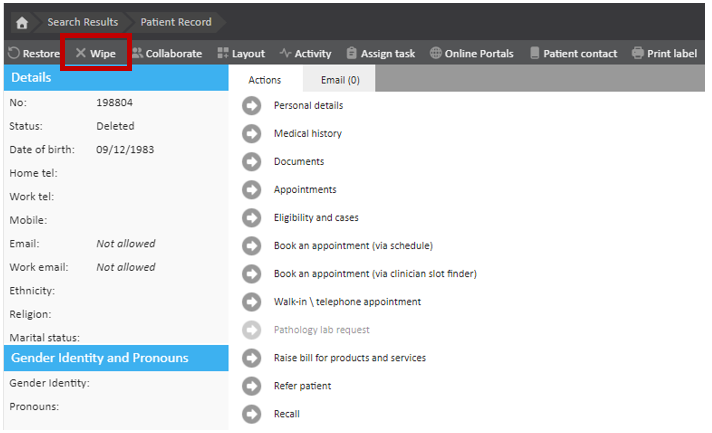Open the Collaborate tool
Image resolution: width=712 pixels, height=433 pixels.
166,54
